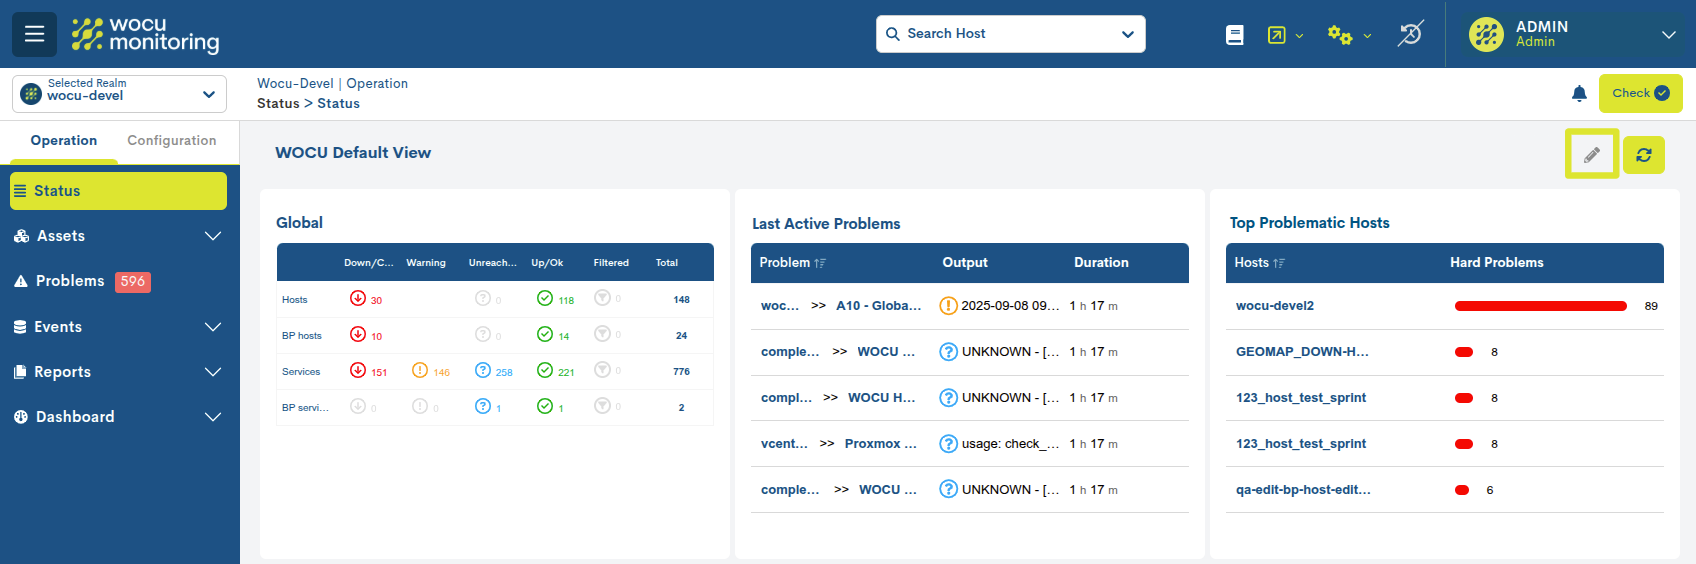The image size is (1696, 564).
Task: Open Problems in the sidebar
Action: click(70, 281)
